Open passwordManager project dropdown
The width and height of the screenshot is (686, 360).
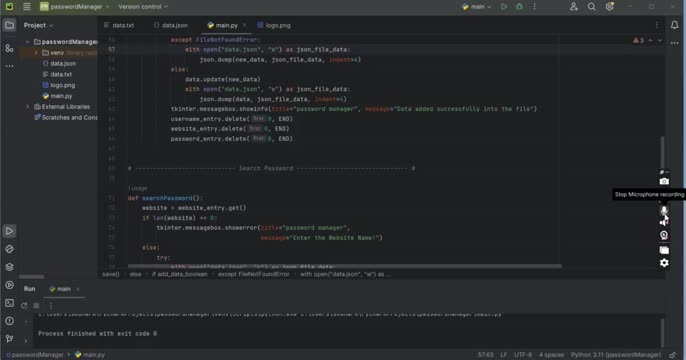(x=74, y=7)
